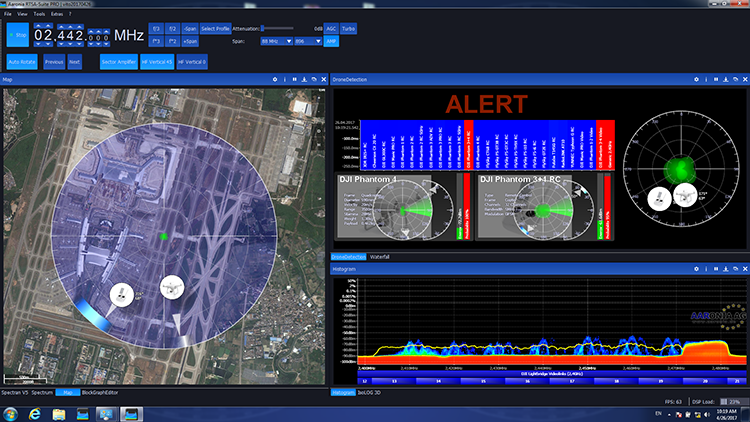Enable HF Vertical 0 mode
750x422 pixels.
[x=192, y=62]
